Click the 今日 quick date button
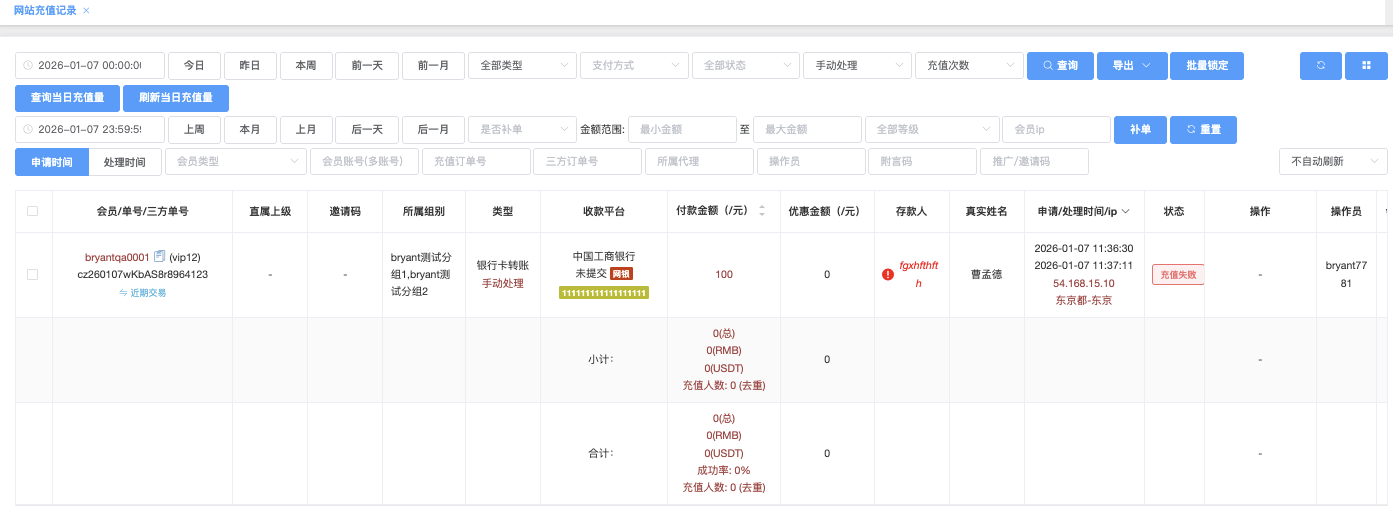 [x=194, y=66]
